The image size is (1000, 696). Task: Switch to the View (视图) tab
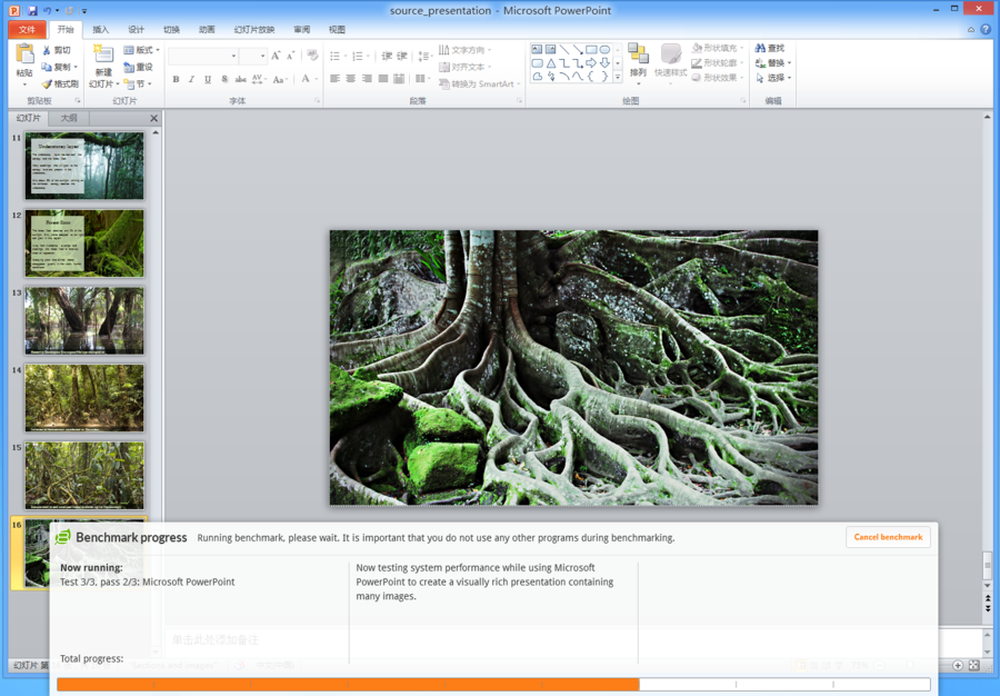pyautogui.click(x=337, y=29)
